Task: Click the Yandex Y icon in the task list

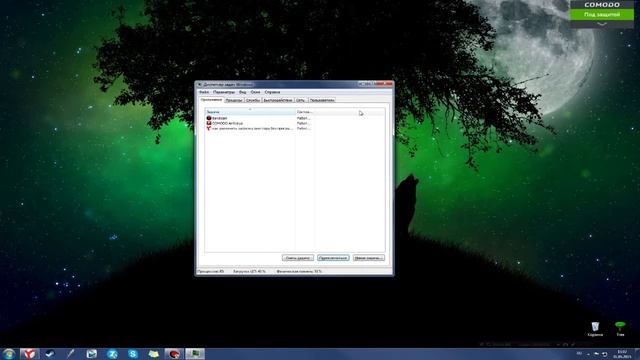Action: click(209, 128)
